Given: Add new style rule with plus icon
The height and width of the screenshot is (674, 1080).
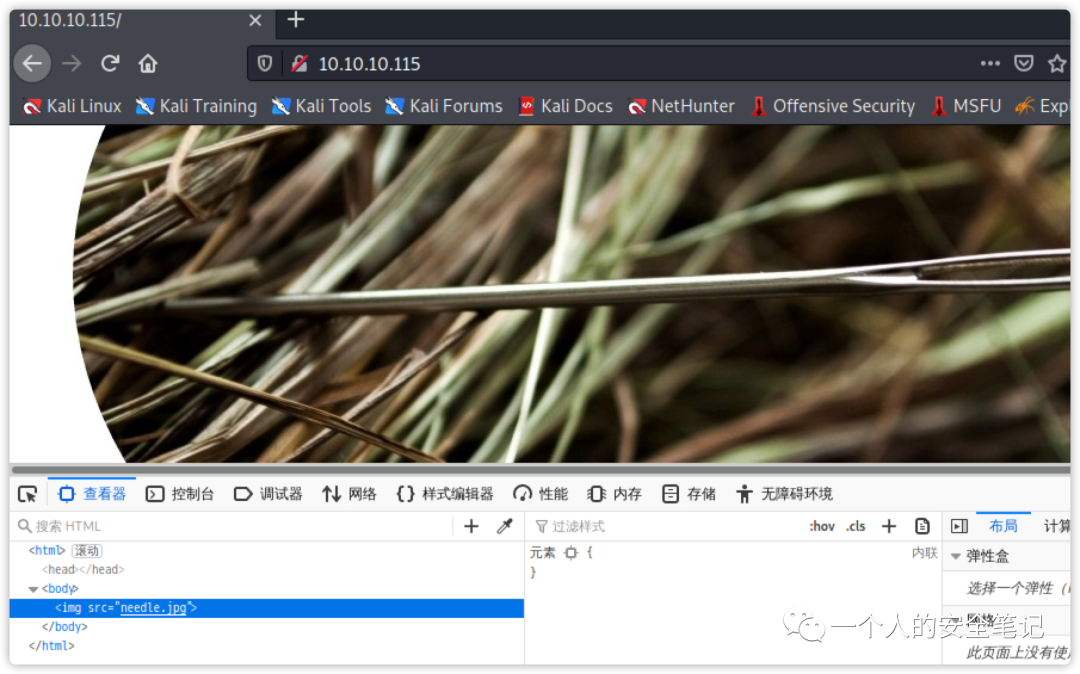Looking at the screenshot, I should [x=889, y=526].
